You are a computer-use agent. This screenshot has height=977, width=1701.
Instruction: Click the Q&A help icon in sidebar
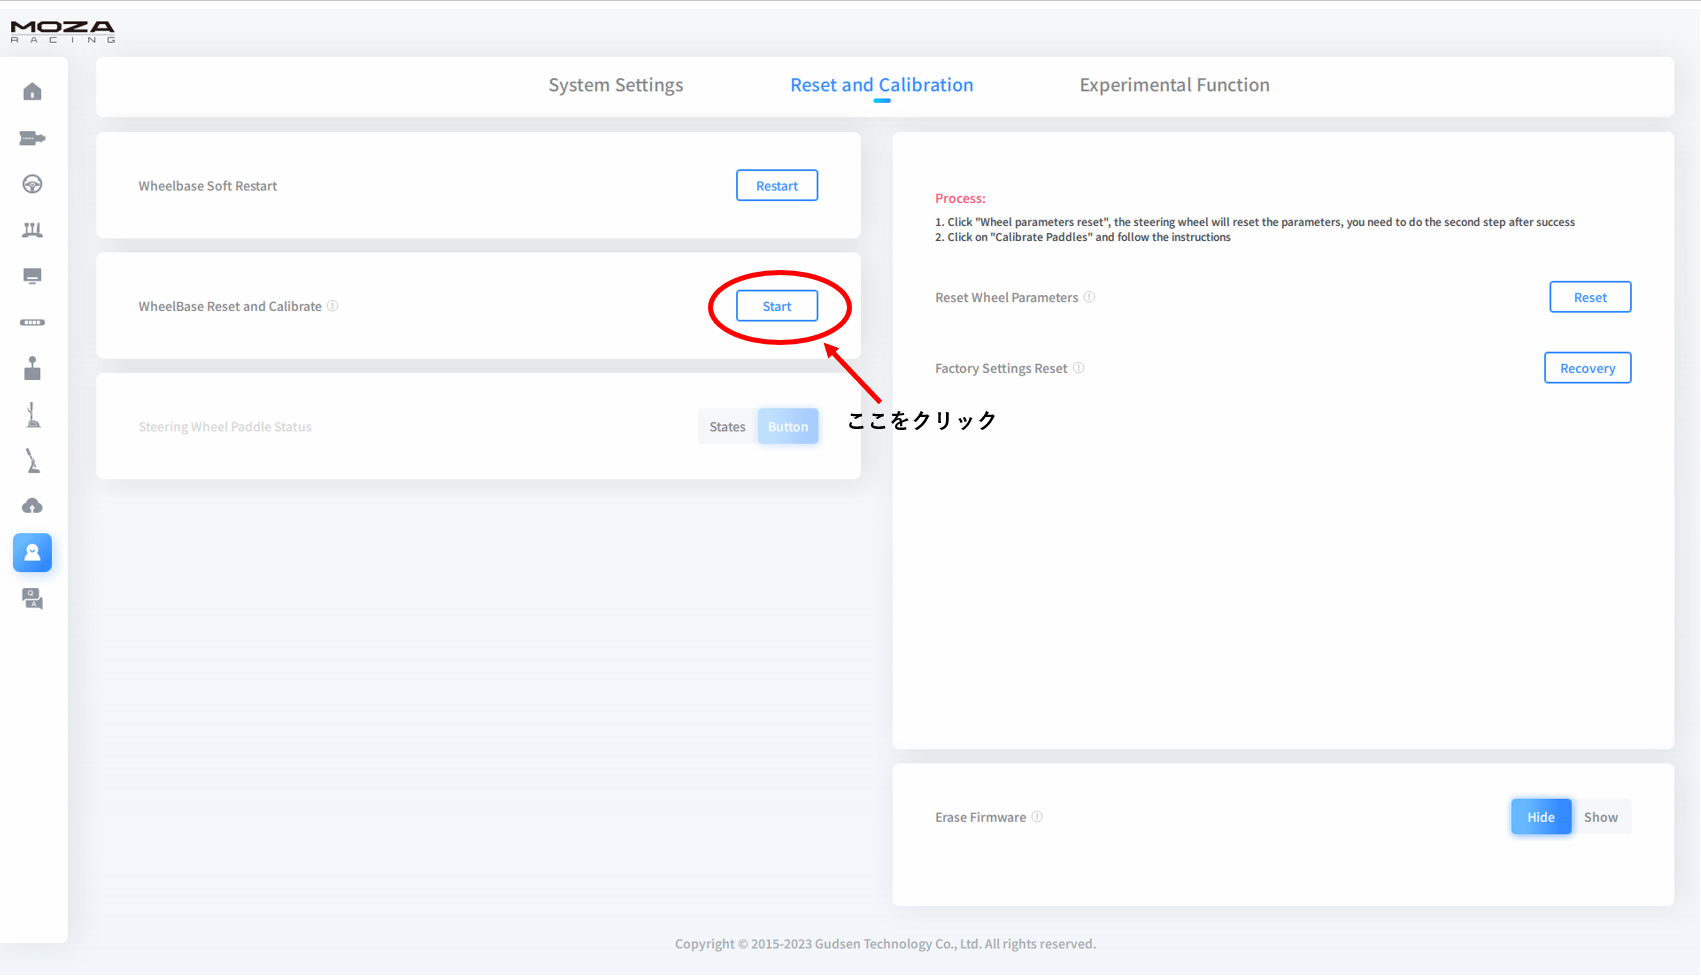(x=32, y=599)
